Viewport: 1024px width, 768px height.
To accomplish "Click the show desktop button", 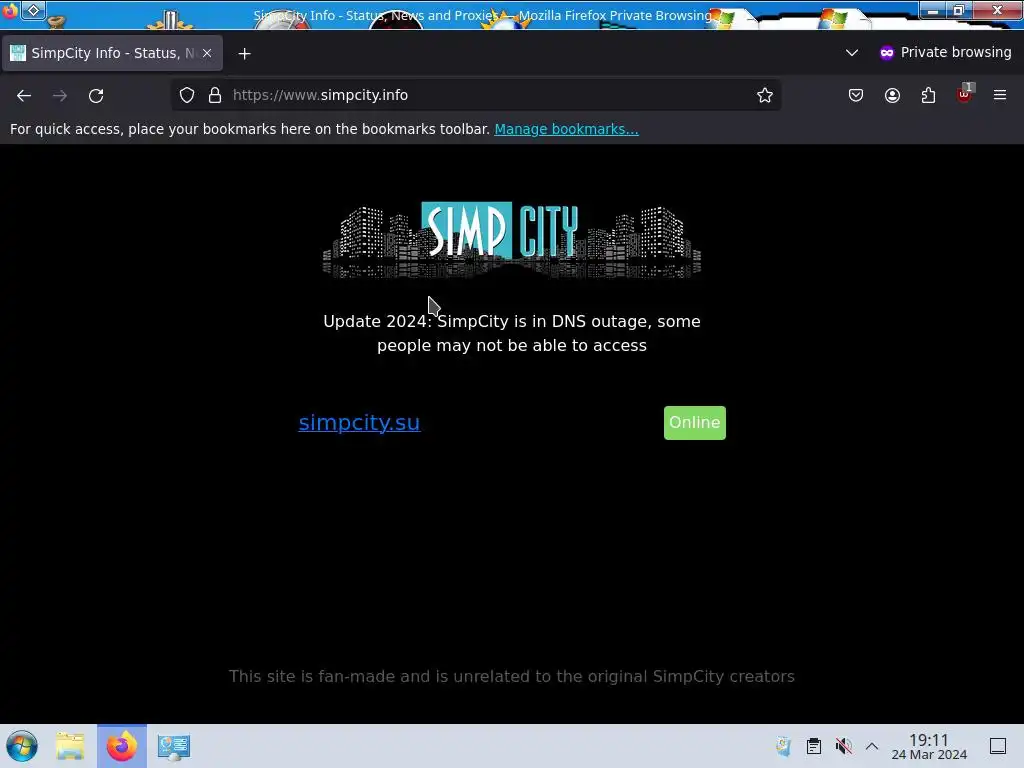I will pyautogui.click(x=998, y=746).
